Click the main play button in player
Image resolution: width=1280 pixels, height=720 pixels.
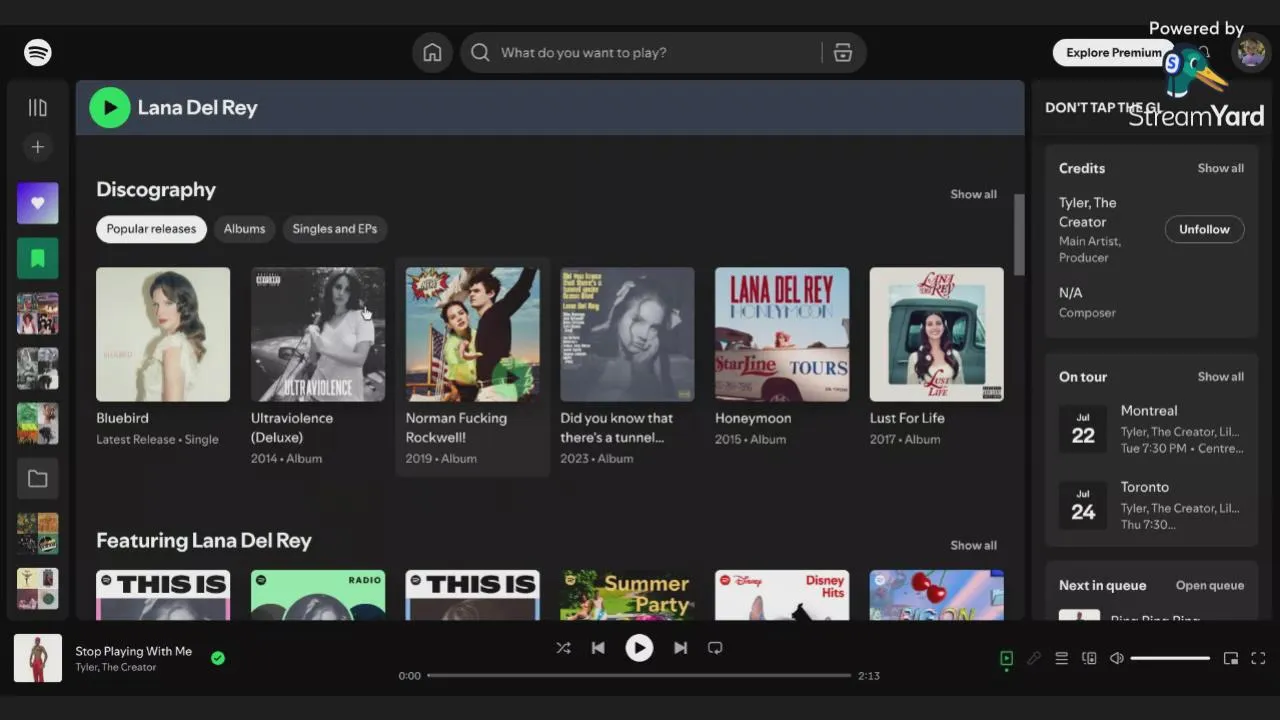pos(639,648)
